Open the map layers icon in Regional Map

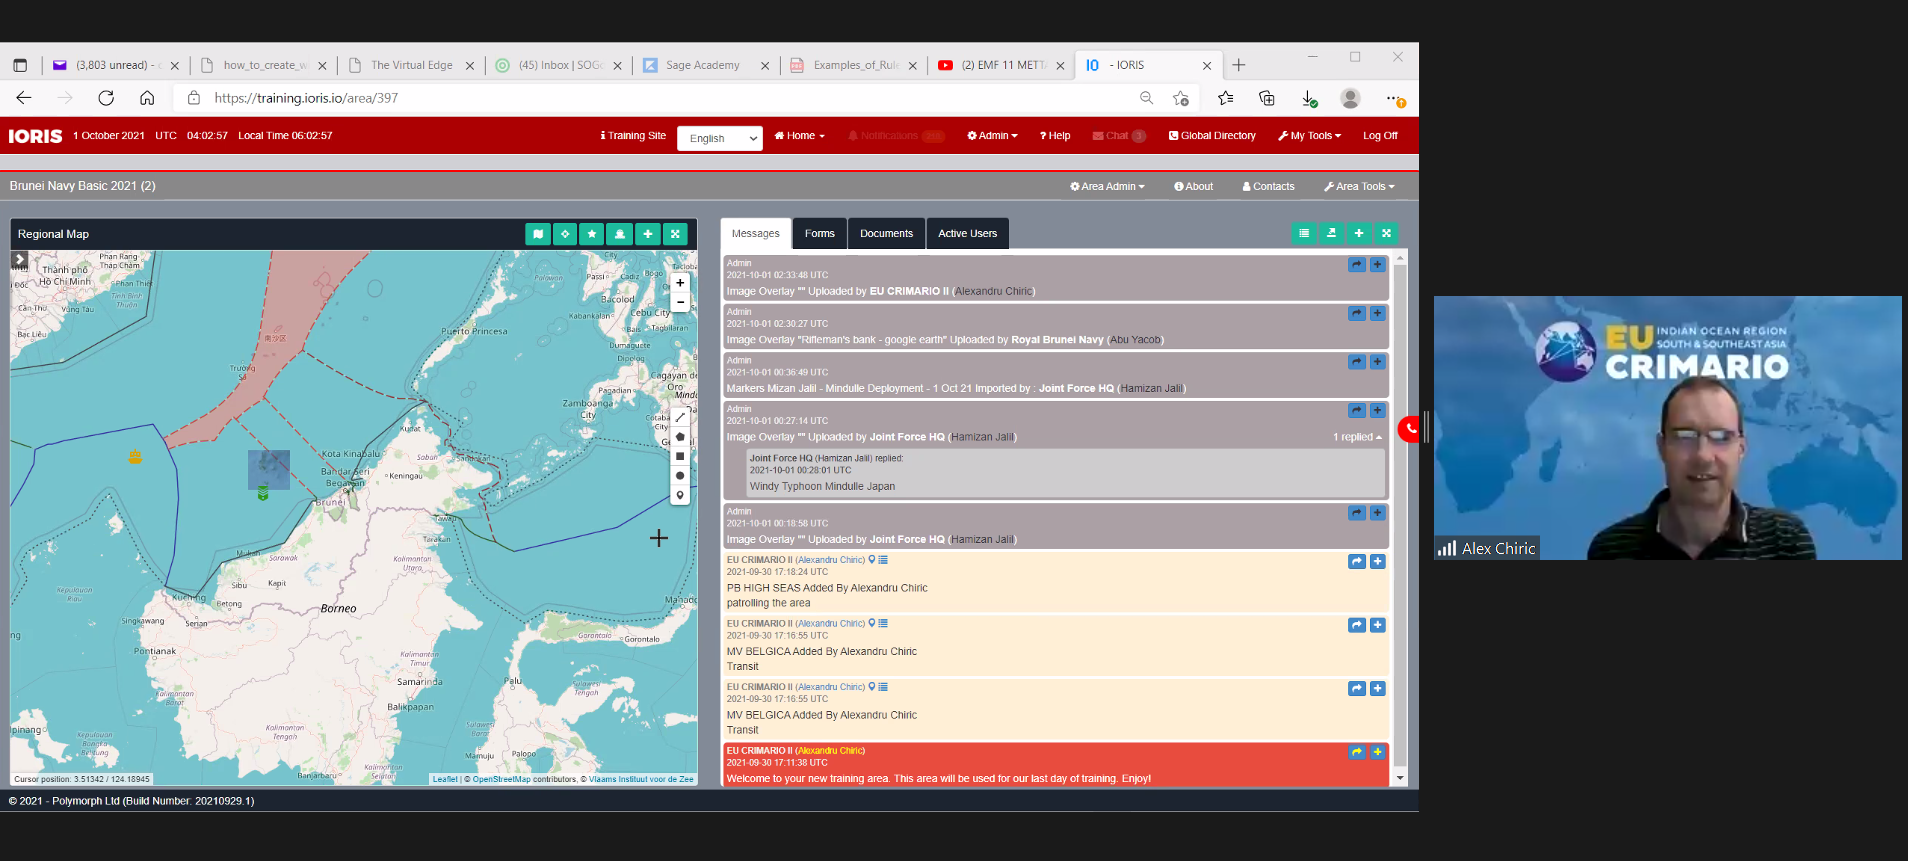(x=538, y=234)
